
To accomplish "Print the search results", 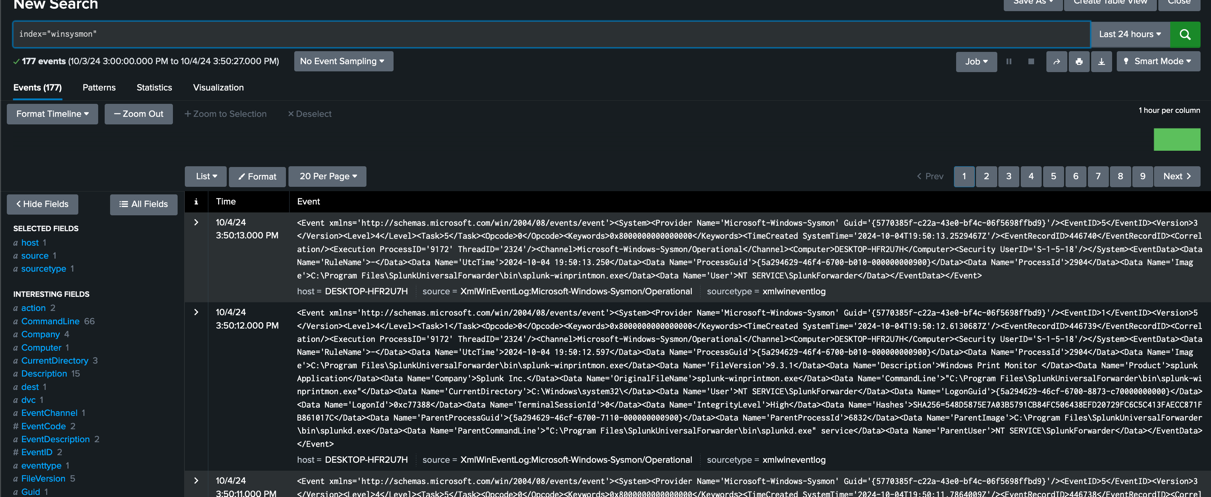I will pos(1079,61).
